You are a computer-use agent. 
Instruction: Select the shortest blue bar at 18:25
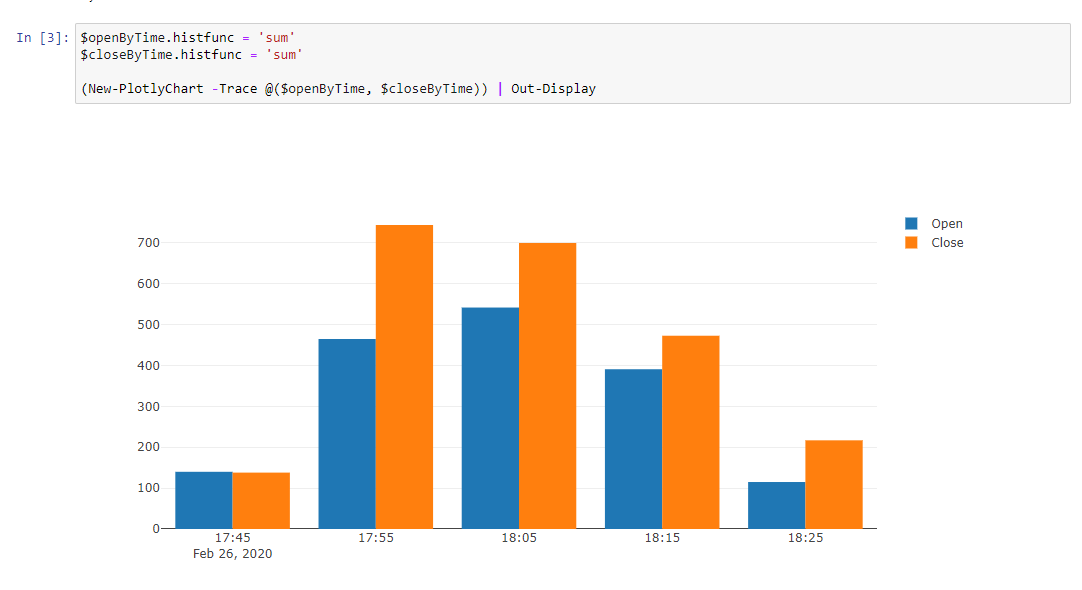coord(776,505)
